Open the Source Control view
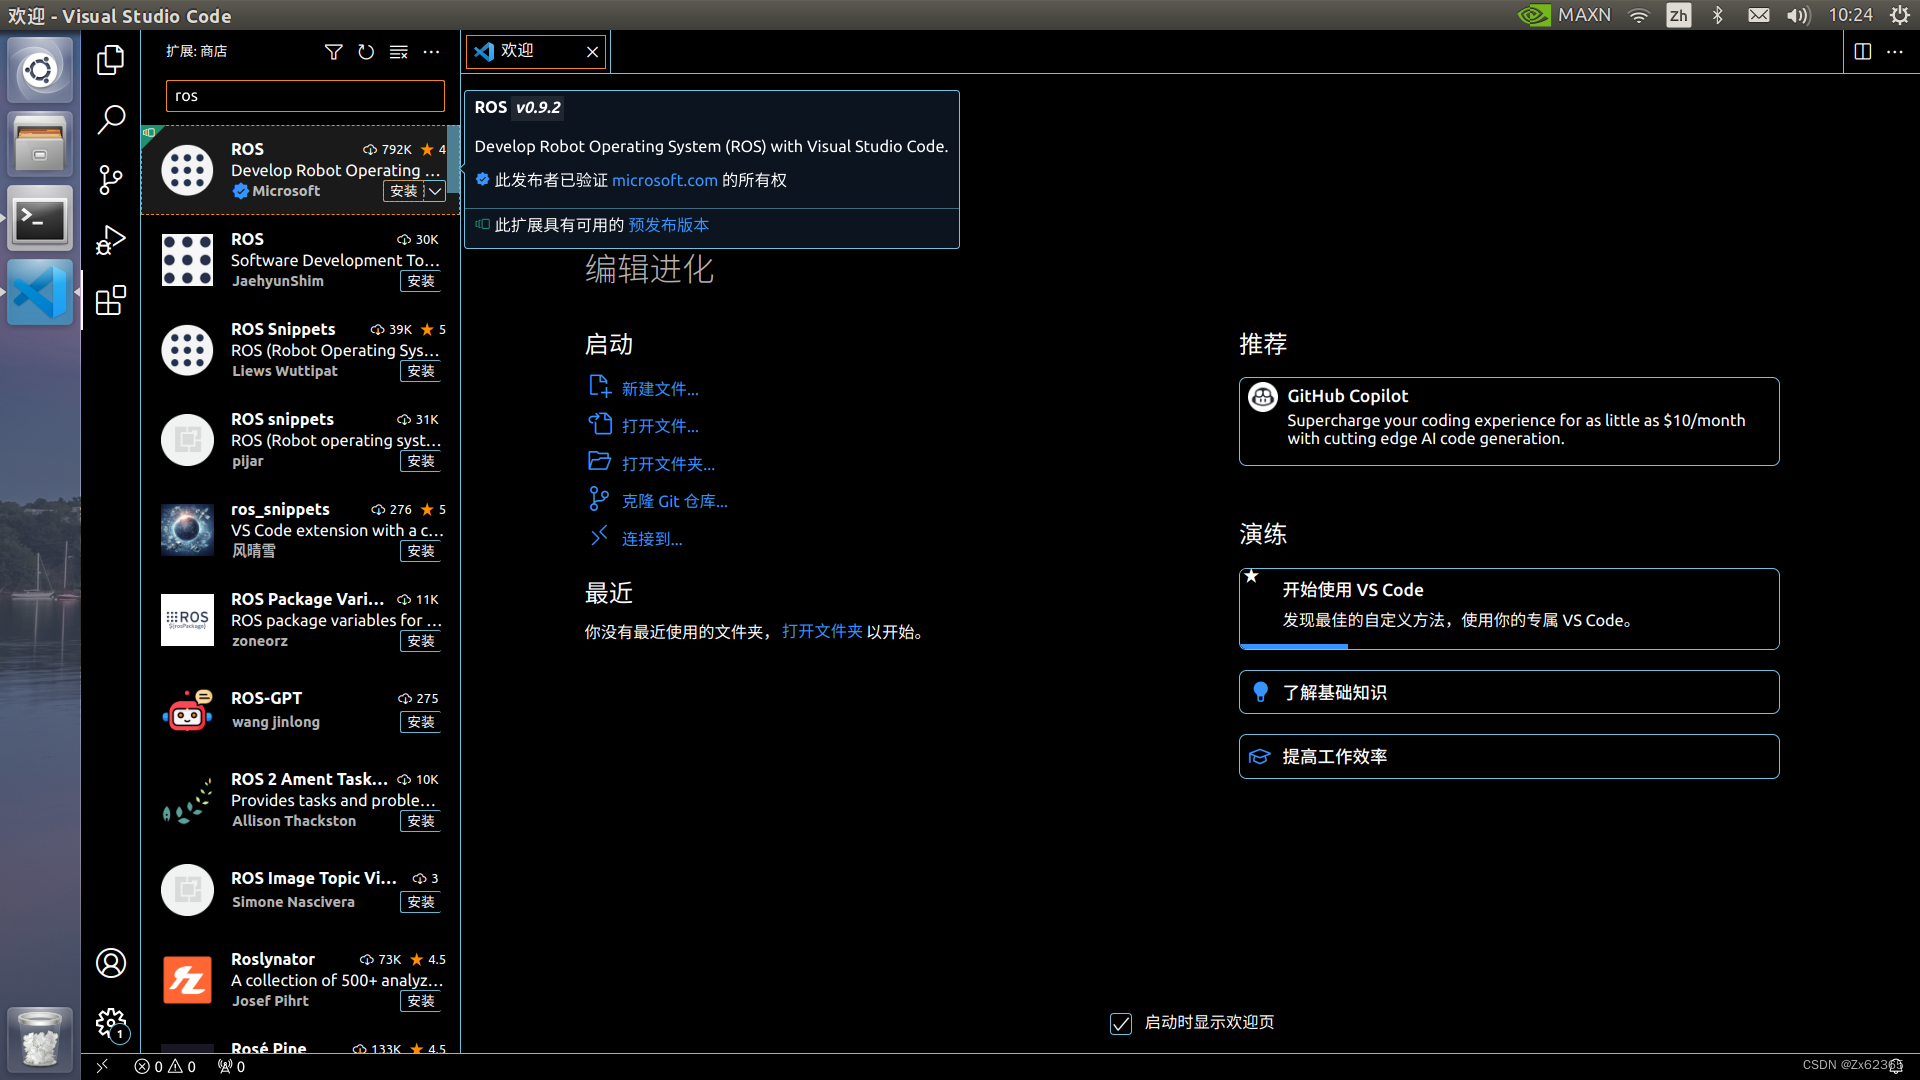 (111, 180)
